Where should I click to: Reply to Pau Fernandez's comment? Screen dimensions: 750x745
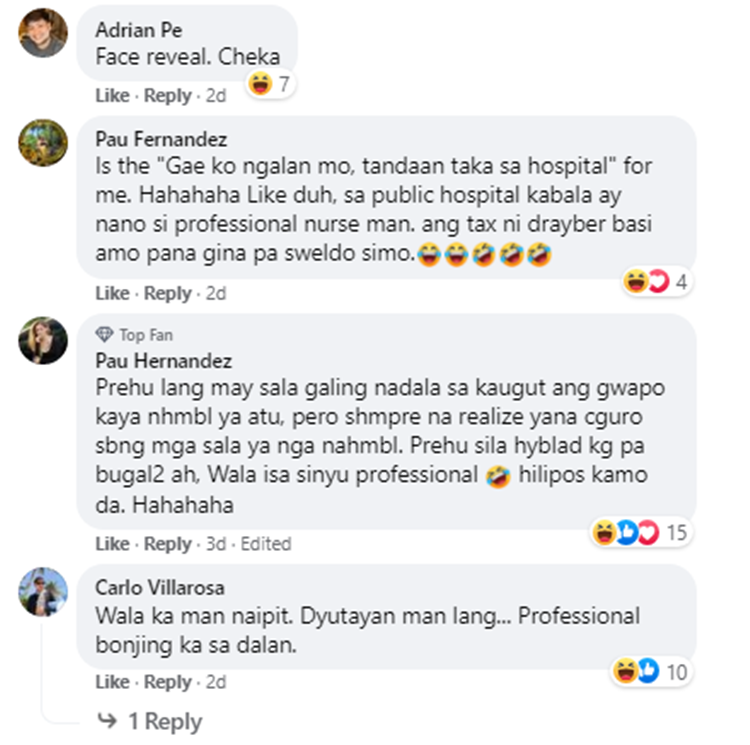168,293
